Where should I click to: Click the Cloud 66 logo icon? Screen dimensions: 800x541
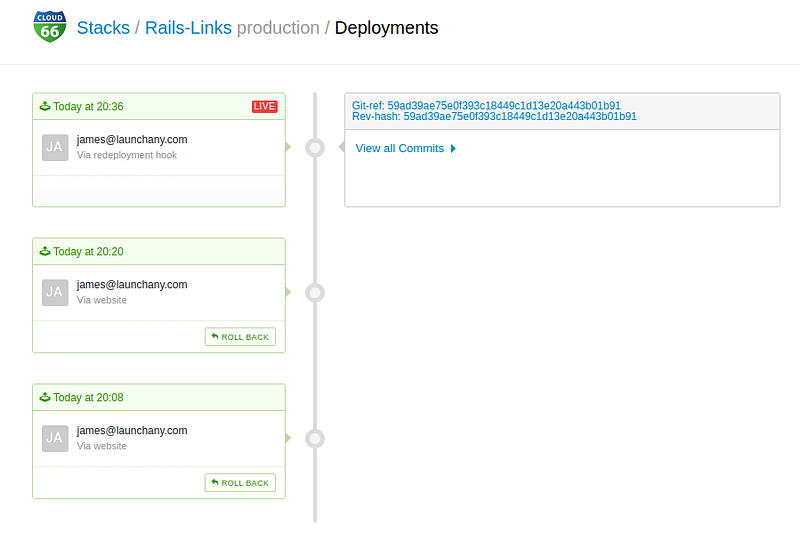[49, 27]
